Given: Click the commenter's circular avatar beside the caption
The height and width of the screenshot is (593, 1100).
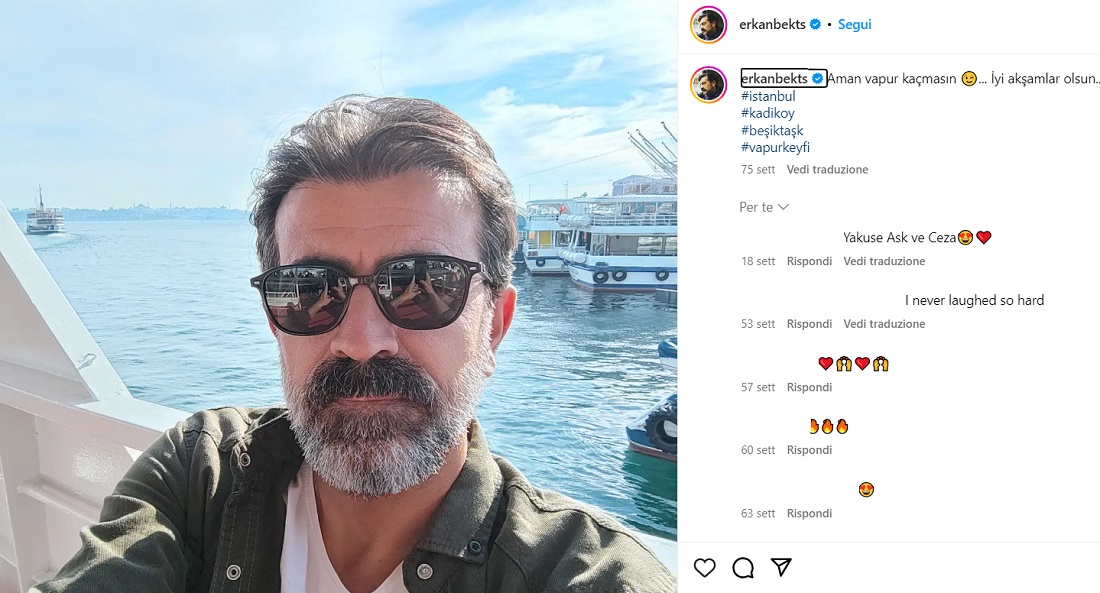Looking at the screenshot, I should click(710, 84).
